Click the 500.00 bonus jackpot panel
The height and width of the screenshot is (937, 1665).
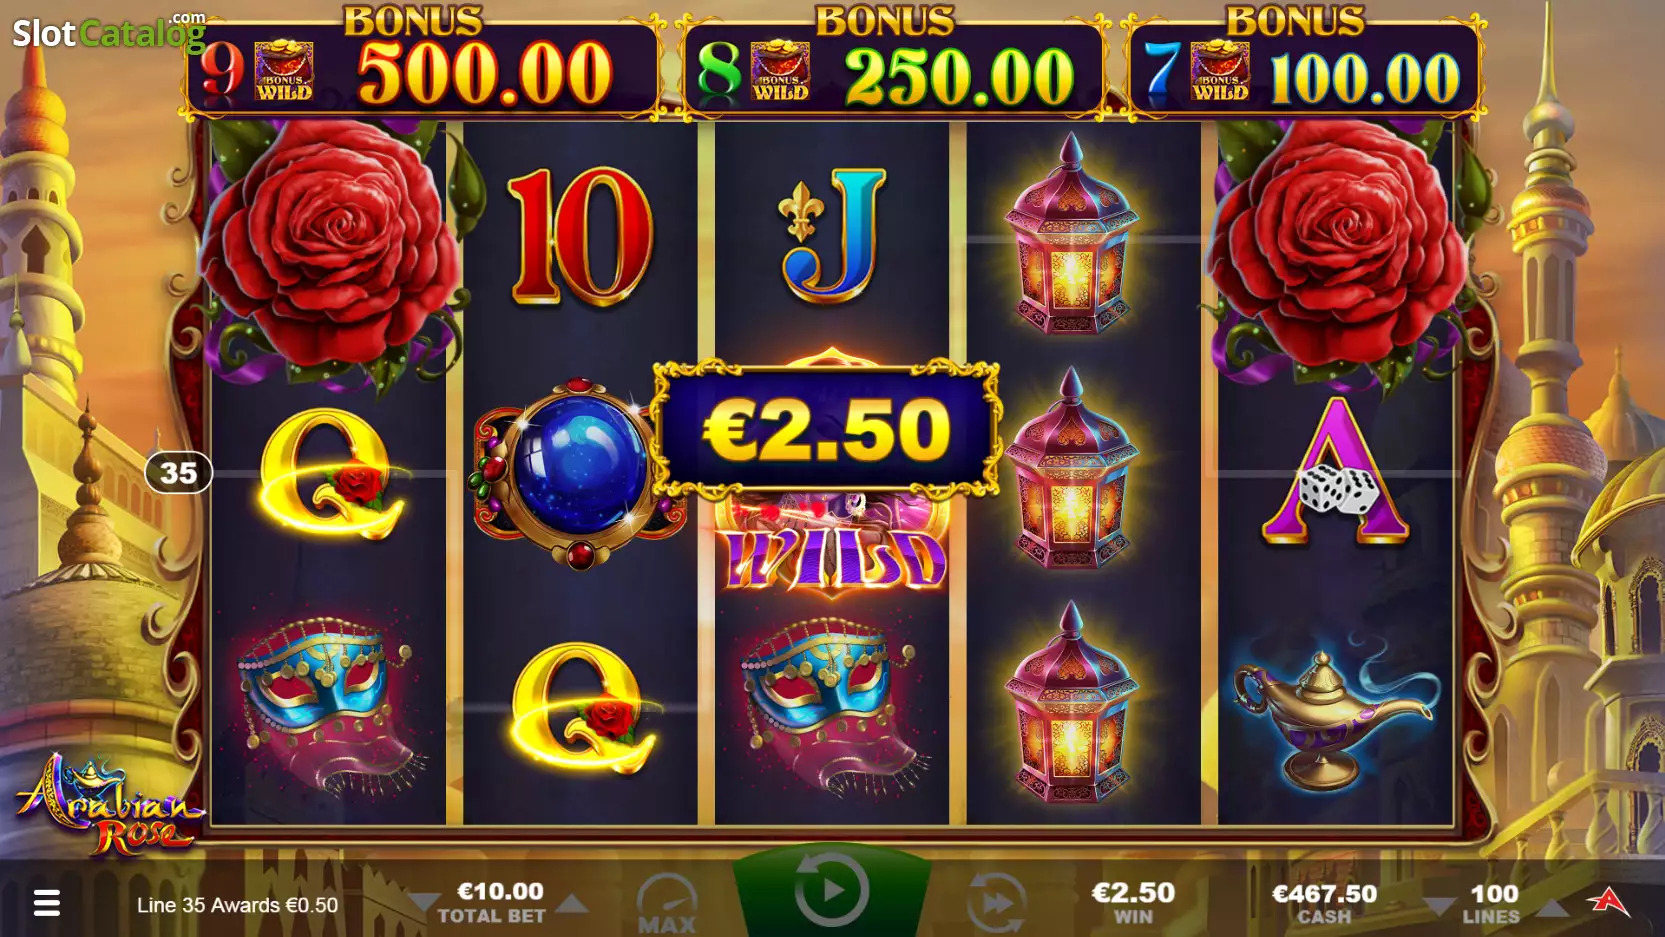click(422, 68)
